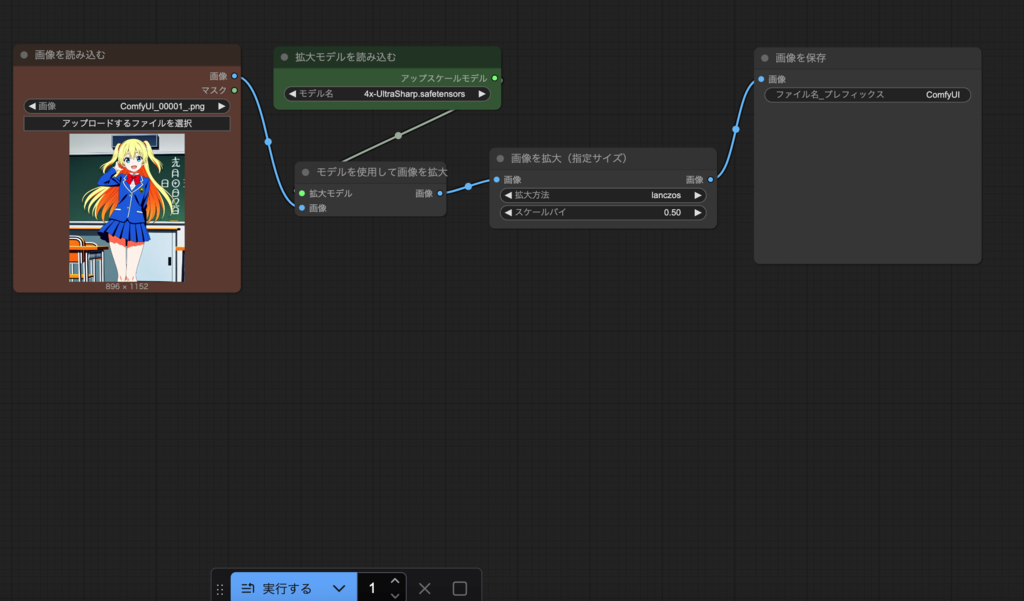Open the image file list showing ComfyUI_00001_.png
Image resolution: width=1024 pixels, height=601 pixels.
pyautogui.click(x=127, y=106)
